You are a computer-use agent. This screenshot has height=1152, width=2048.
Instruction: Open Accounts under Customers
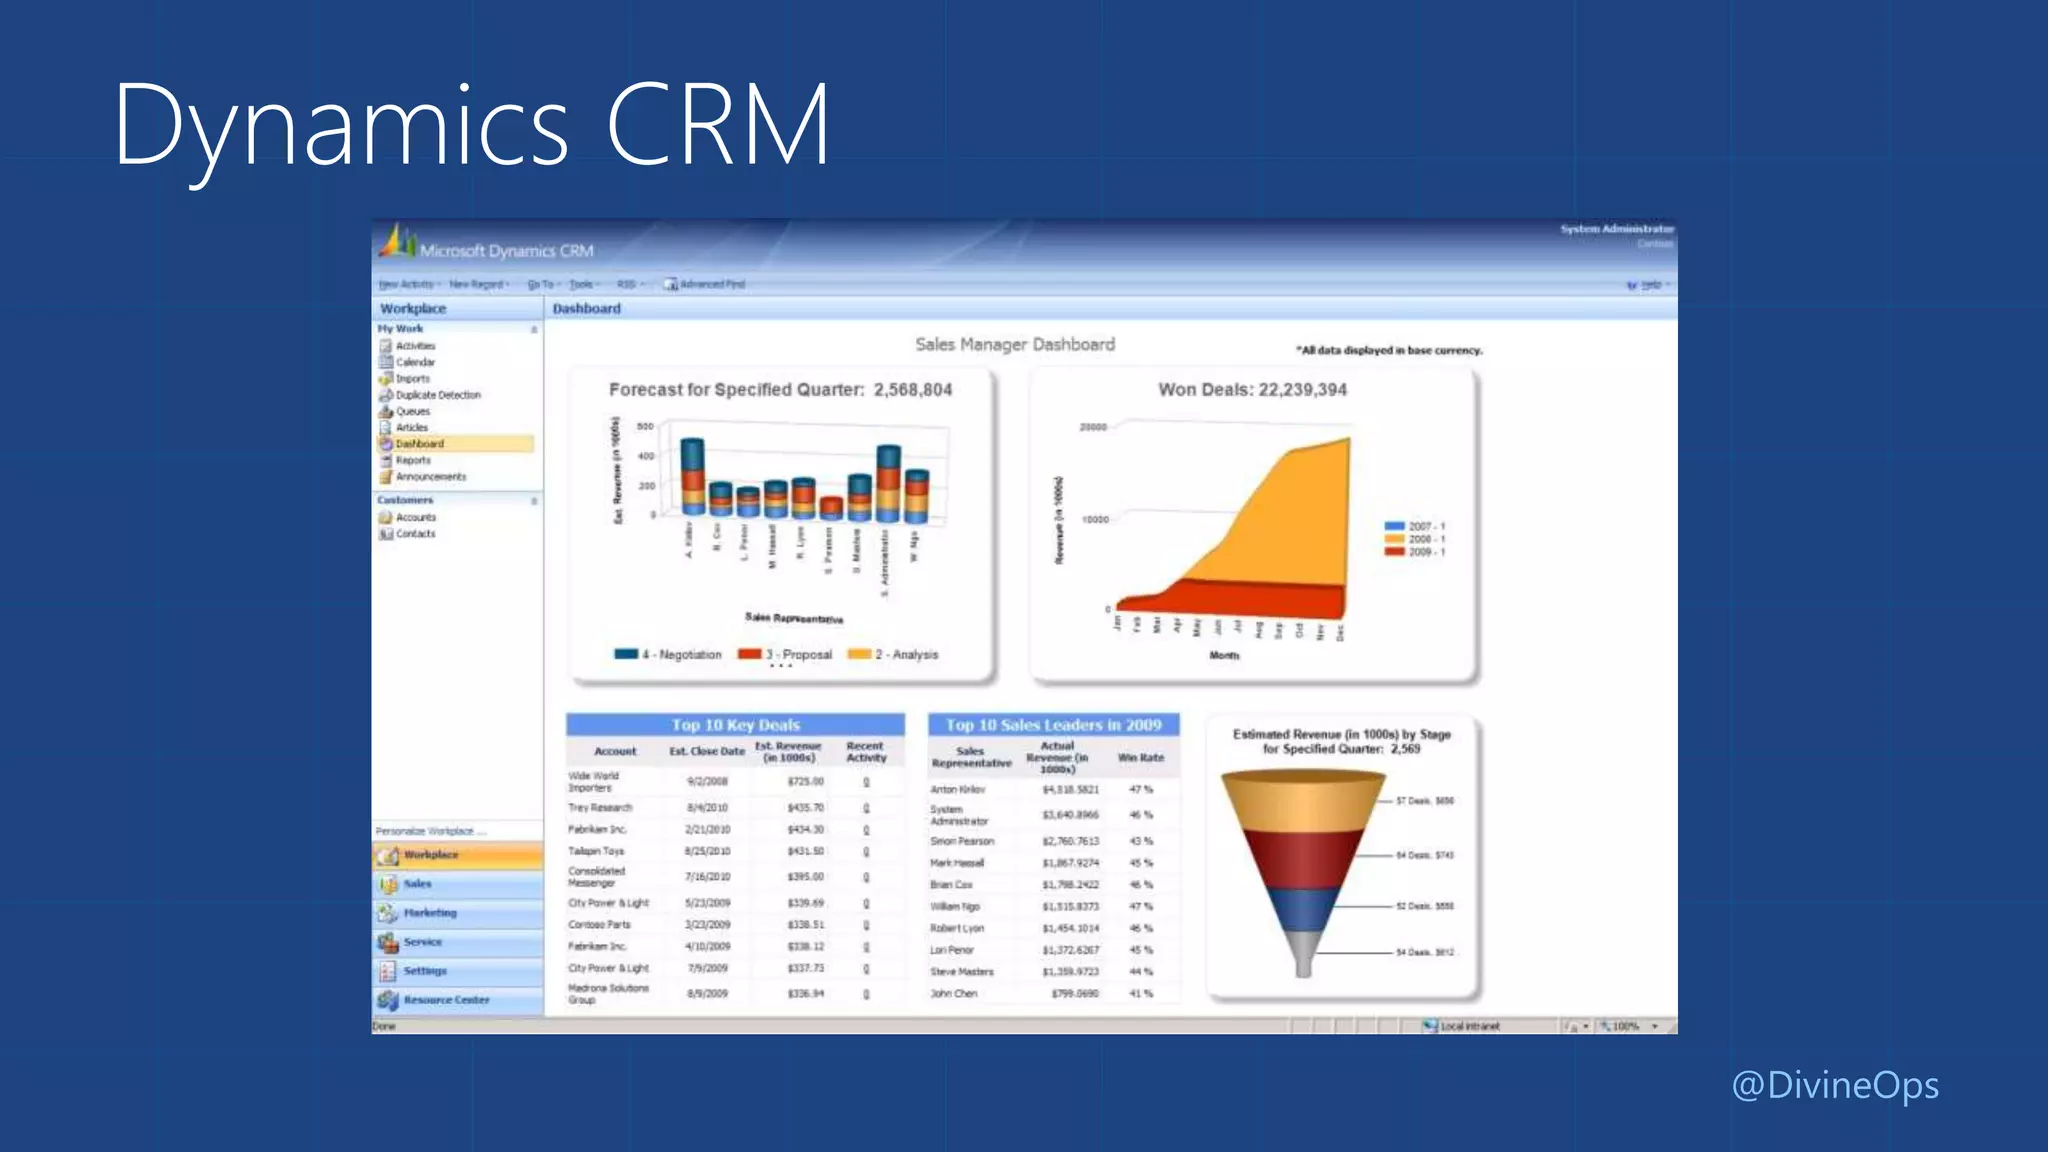[415, 517]
